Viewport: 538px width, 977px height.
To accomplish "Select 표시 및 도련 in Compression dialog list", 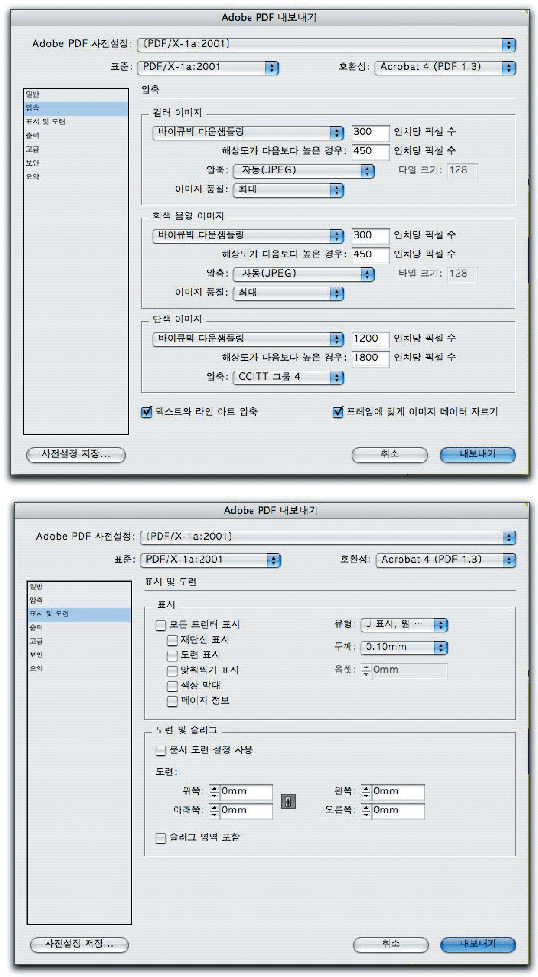I will click(x=75, y=122).
